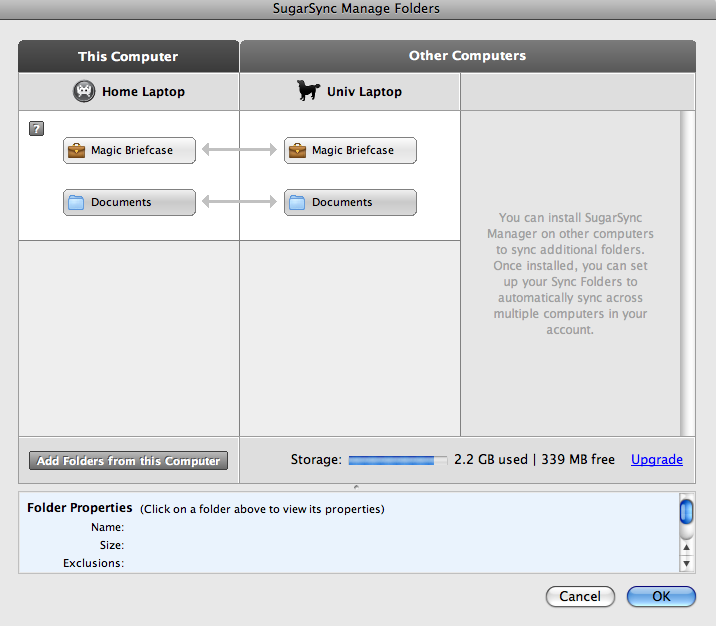The width and height of the screenshot is (716, 626).
Task: Click the sync arrow between Magic Briefcase folders
Action: [x=239, y=149]
